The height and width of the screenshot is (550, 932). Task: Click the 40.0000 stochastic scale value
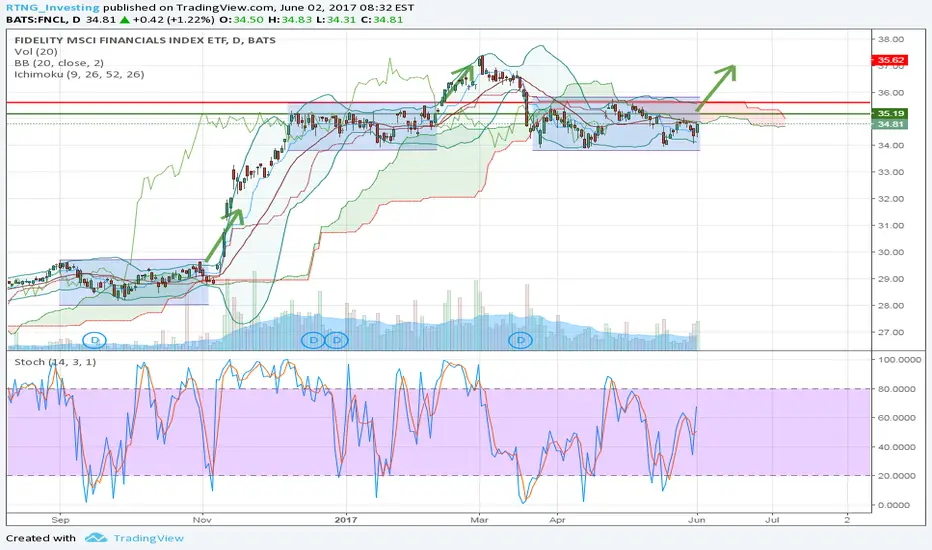pos(898,447)
